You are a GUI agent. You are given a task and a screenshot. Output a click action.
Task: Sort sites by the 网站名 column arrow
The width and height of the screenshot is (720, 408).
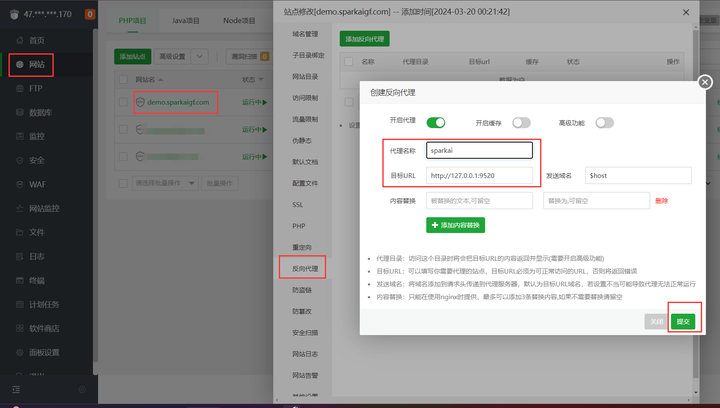[162, 79]
